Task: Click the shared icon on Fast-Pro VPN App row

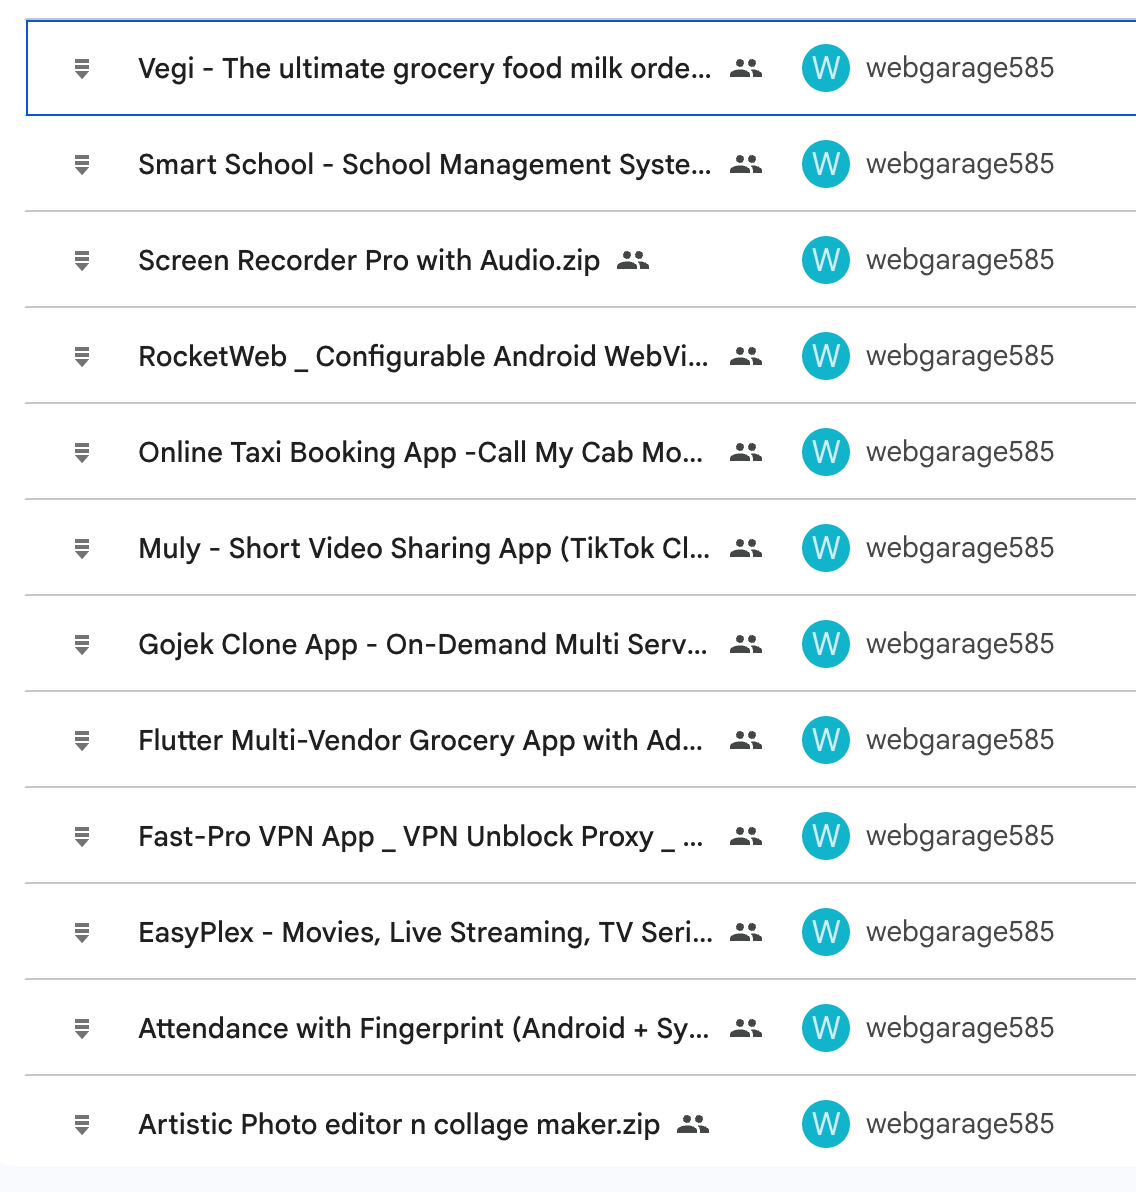Action: click(745, 836)
